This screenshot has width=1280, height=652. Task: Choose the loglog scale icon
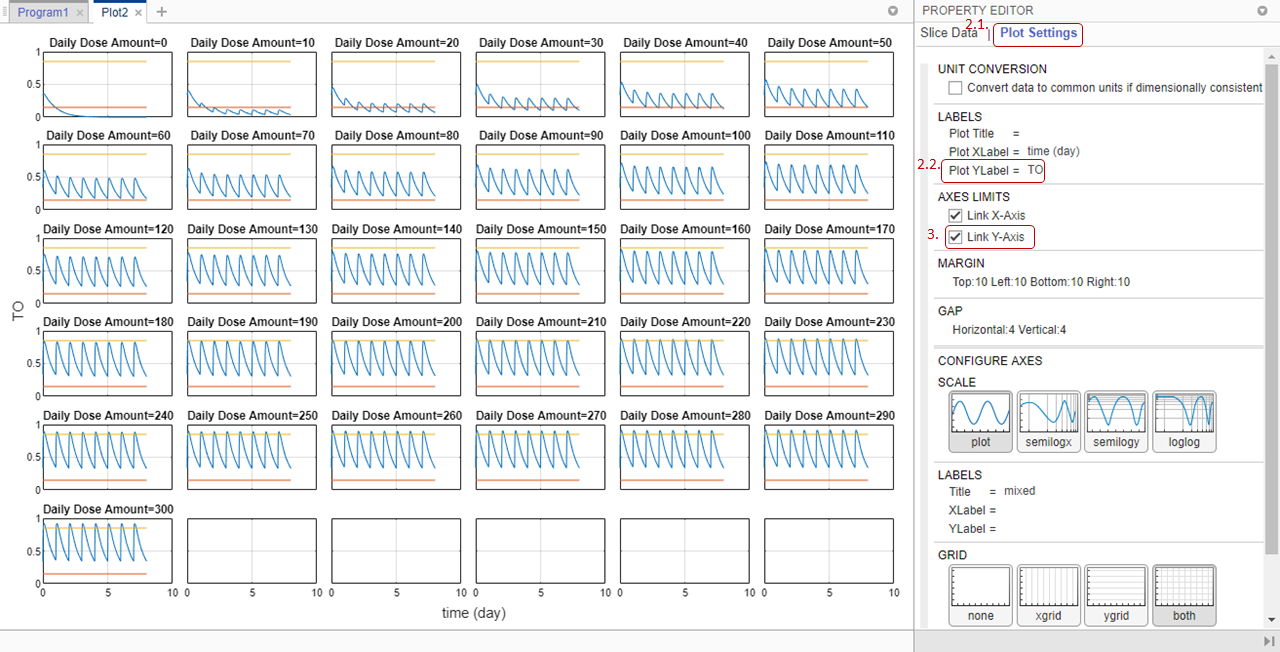1184,421
